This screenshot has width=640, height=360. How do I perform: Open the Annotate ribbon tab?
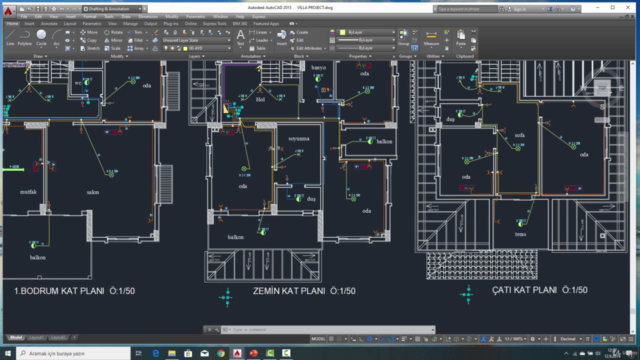click(x=49, y=24)
